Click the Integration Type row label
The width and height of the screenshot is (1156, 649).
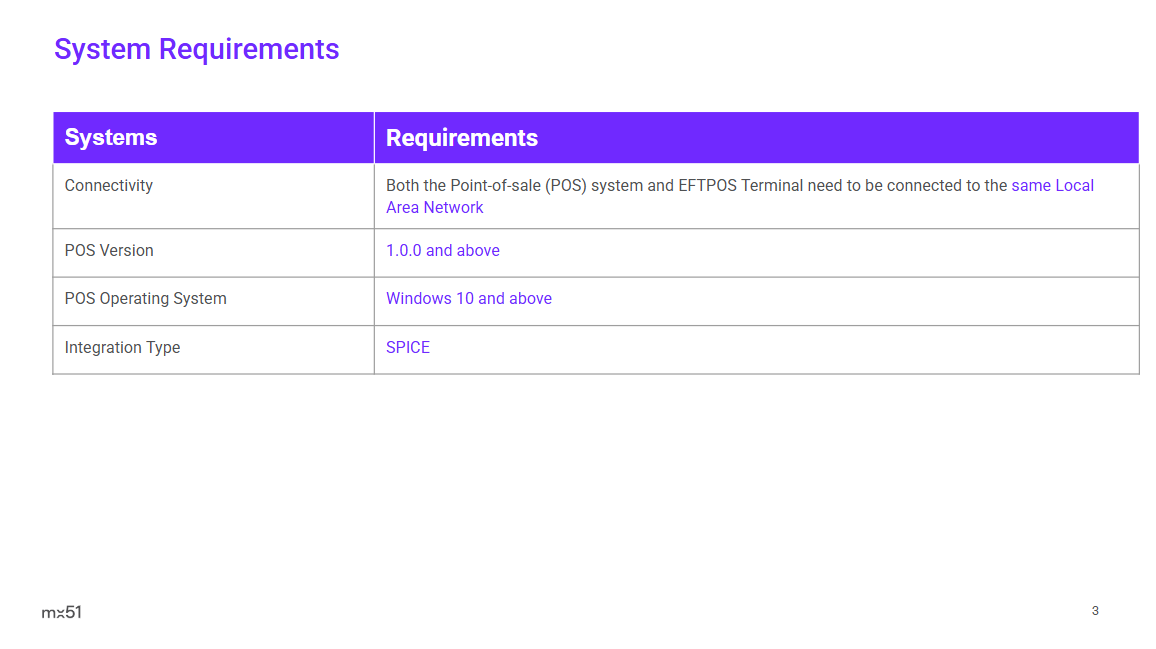tap(122, 348)
